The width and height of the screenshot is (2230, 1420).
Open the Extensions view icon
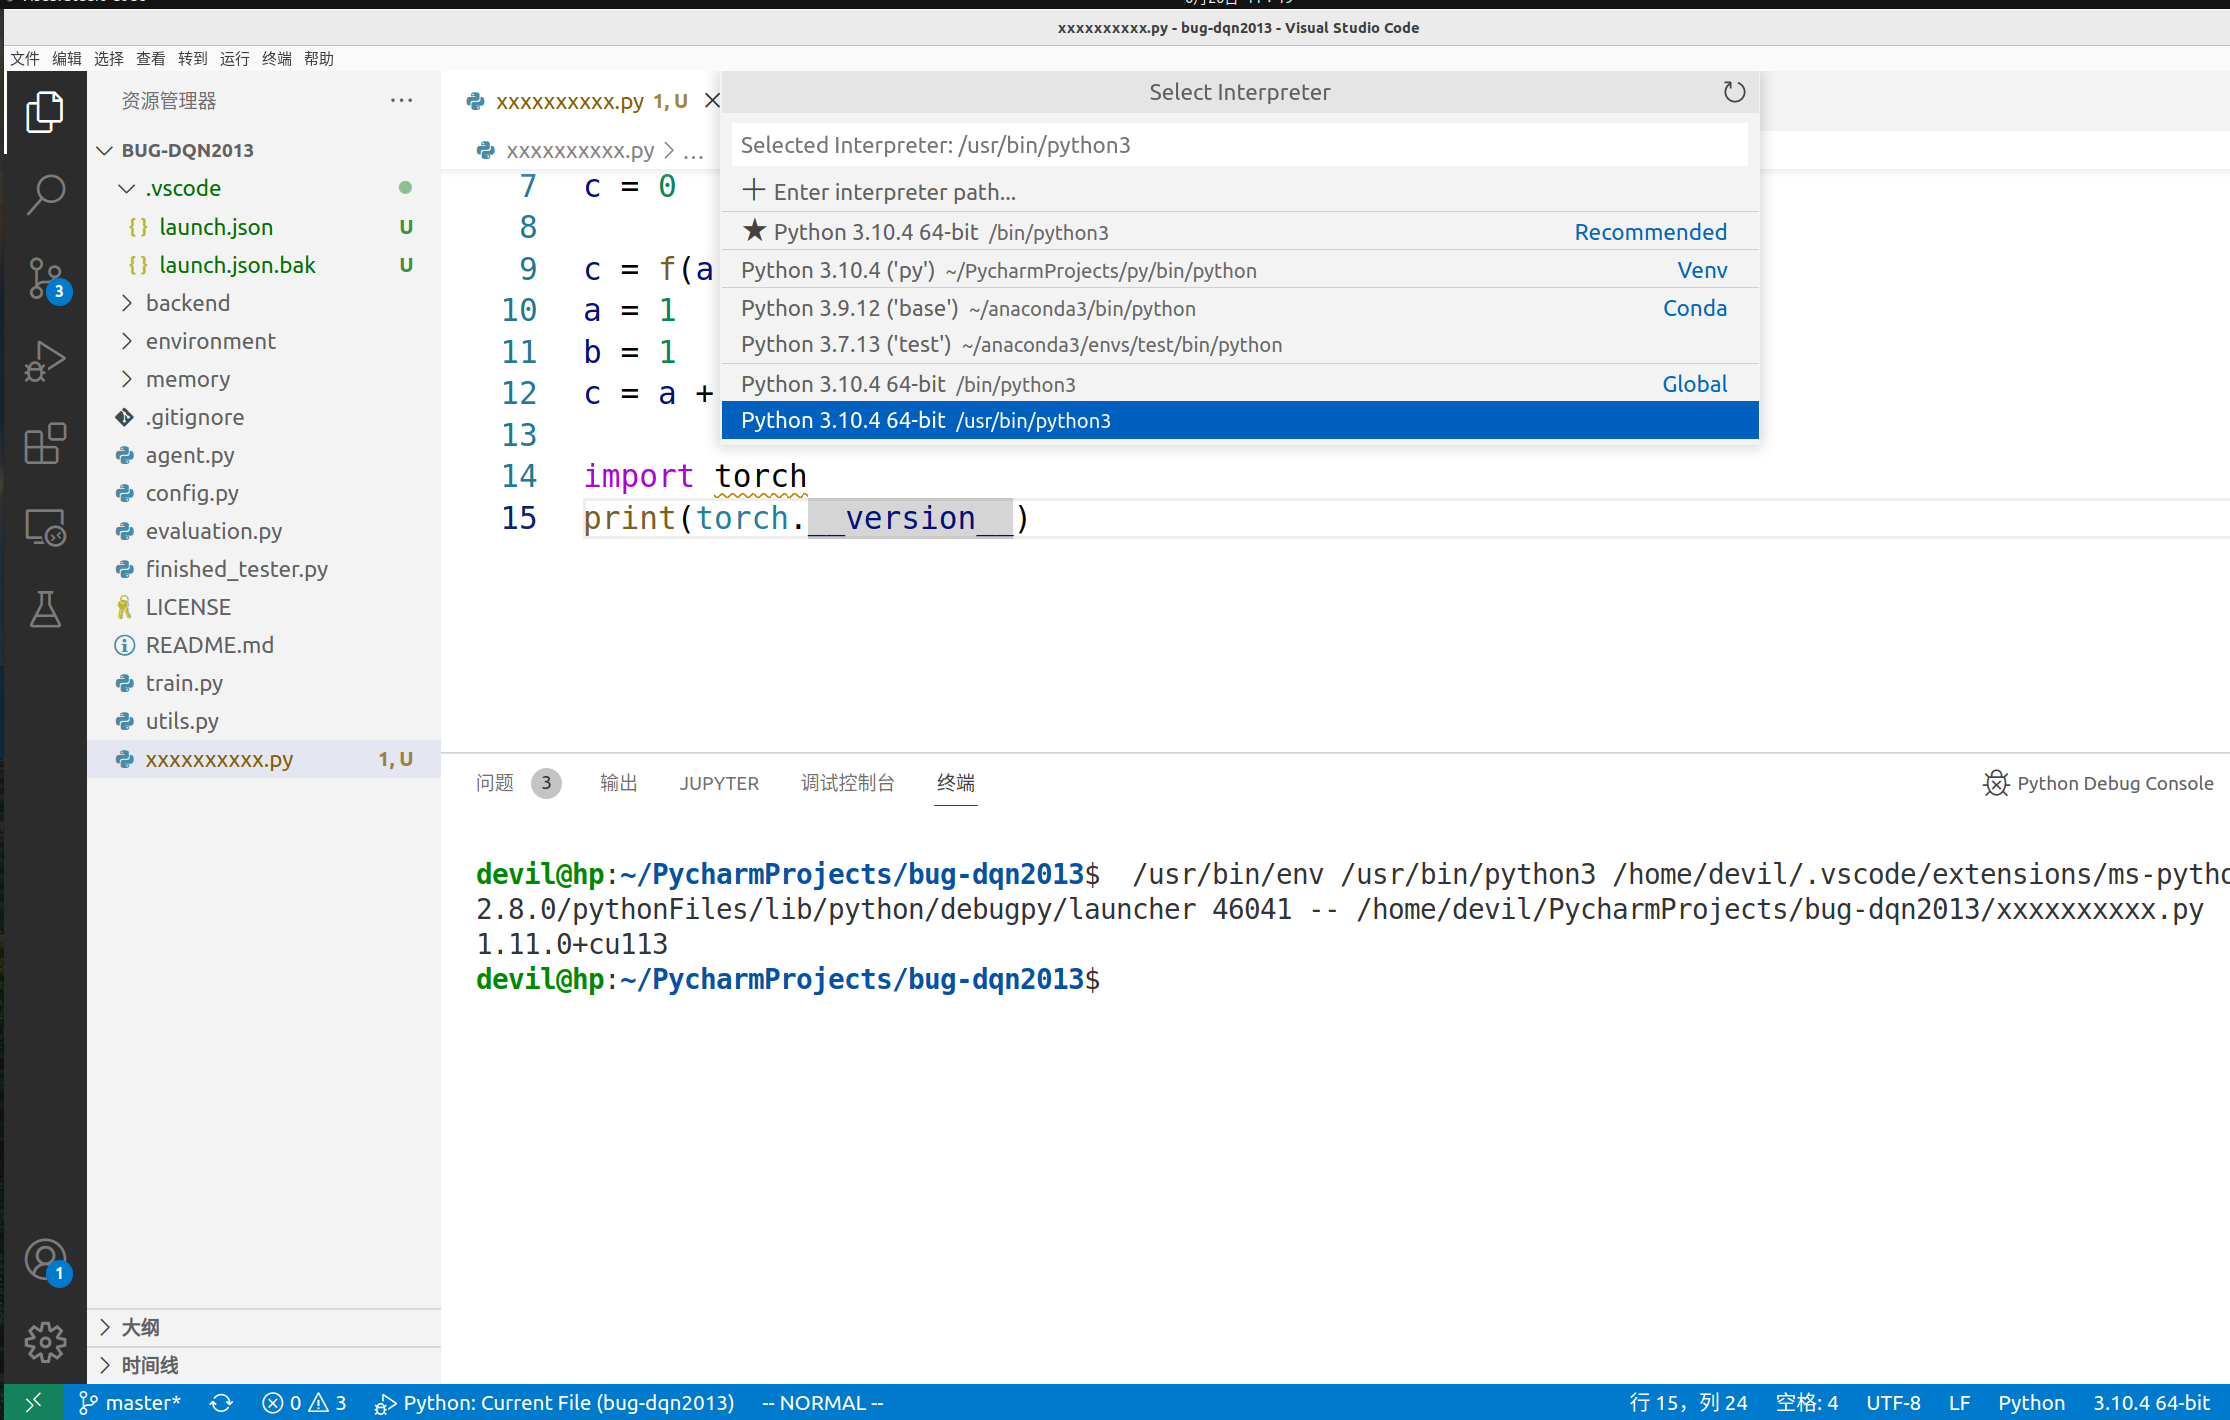[45, 444]
